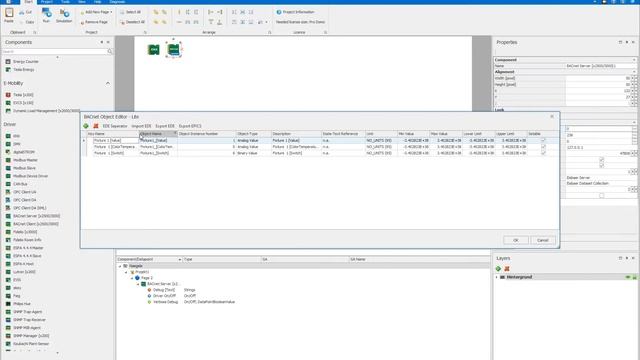This screenshot has width=640, height=360.
Task: Click the search icon in Components panel
Action: pos(109,52)
